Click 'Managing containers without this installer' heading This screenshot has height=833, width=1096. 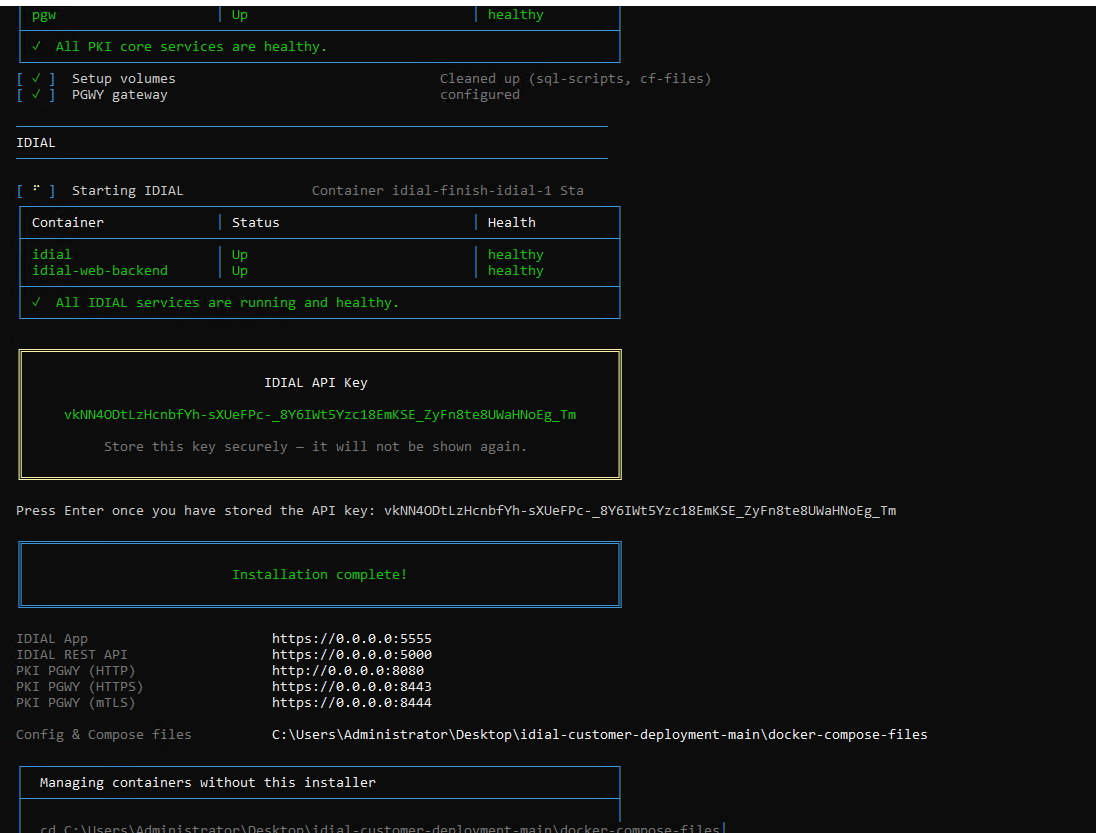[208, 783]
